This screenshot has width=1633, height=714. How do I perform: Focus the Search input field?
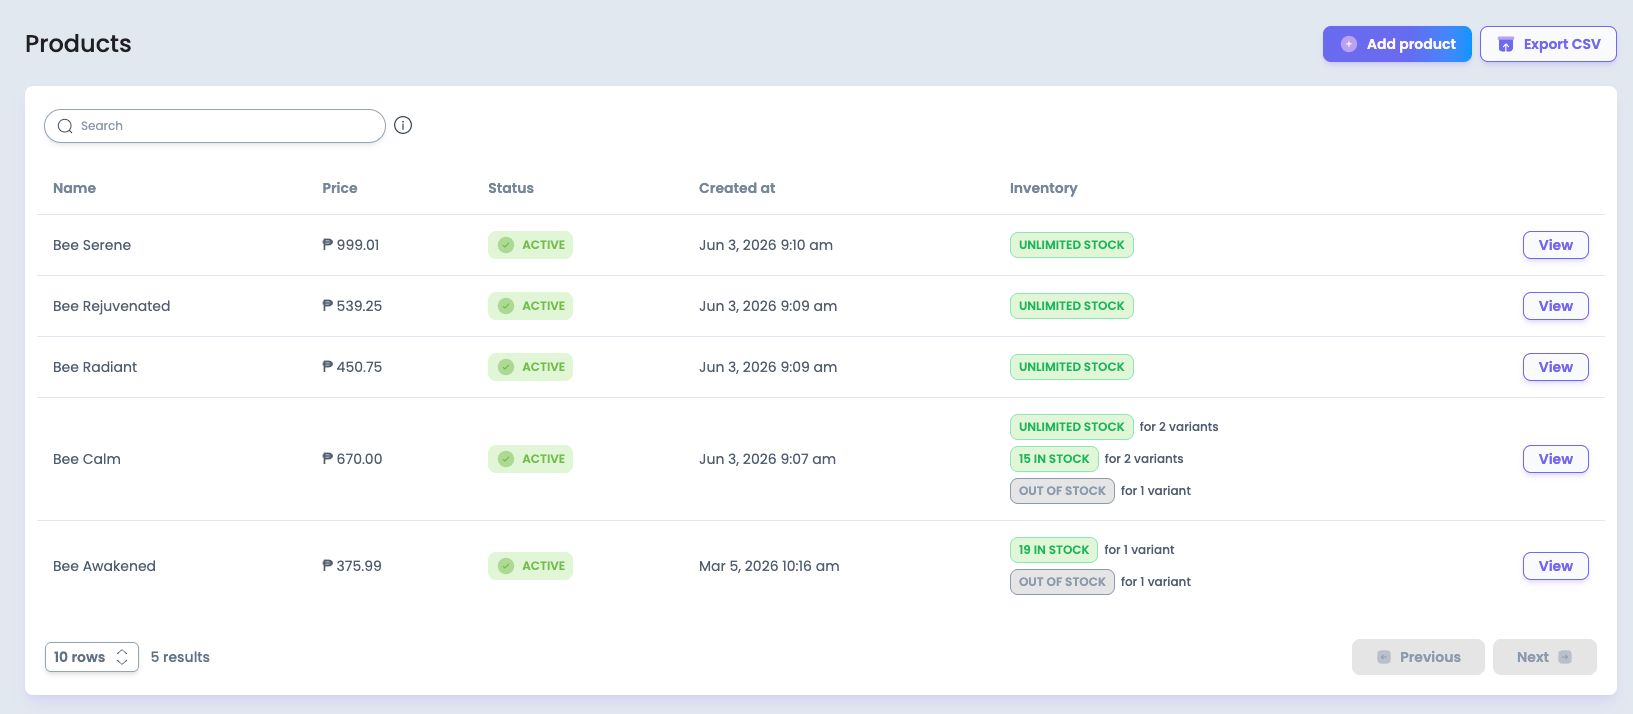click(215, 126)
